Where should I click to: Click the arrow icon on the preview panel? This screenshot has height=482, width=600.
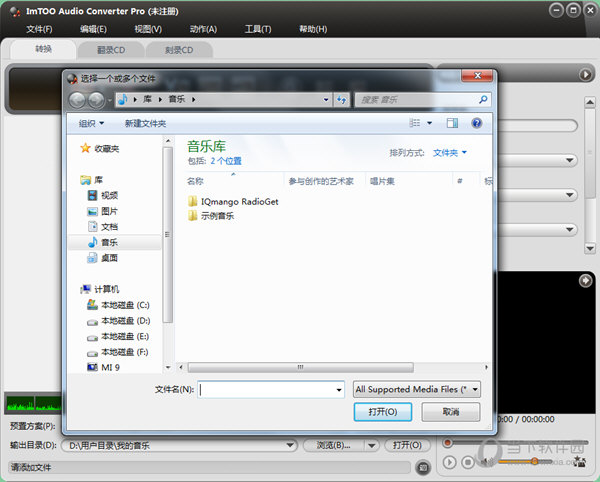click(x=585, y=280)
